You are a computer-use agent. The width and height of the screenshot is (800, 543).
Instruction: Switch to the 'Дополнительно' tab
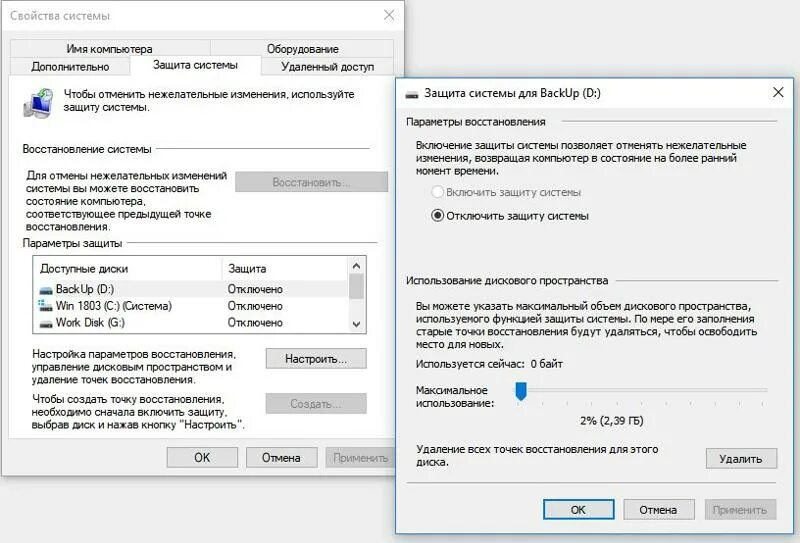(70, 66)
